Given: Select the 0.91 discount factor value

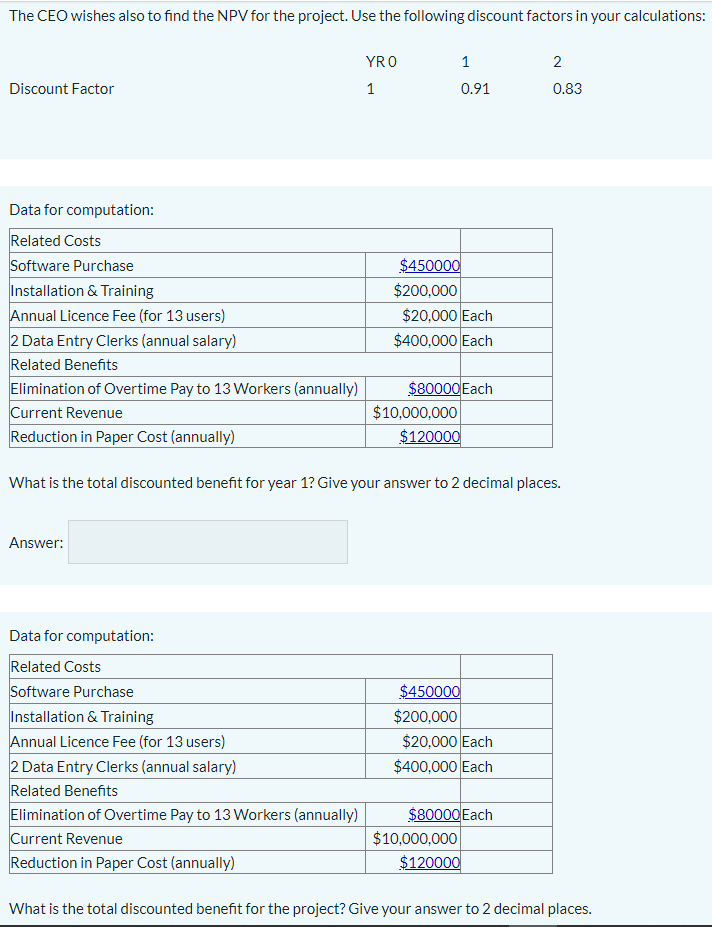Looking at the screenshot, I should tap(475, 89).
